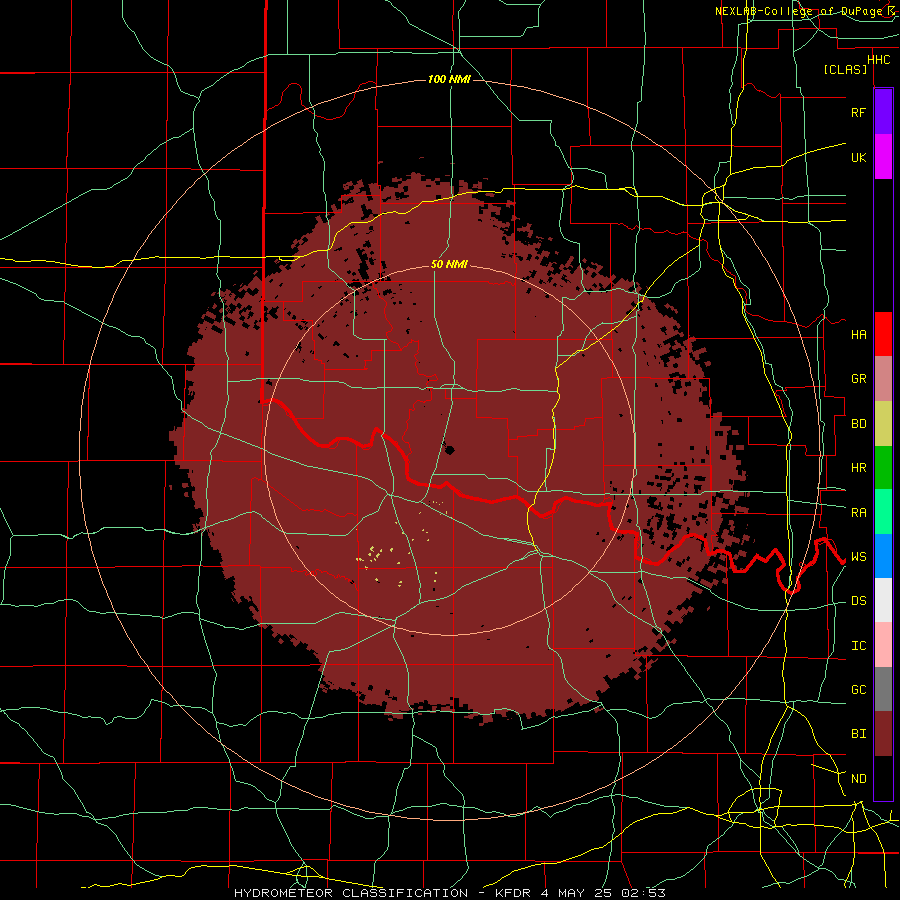Click the BD yellow legend swatch
The width and height of the screenshot is (900, 900).
coord(883,423)
